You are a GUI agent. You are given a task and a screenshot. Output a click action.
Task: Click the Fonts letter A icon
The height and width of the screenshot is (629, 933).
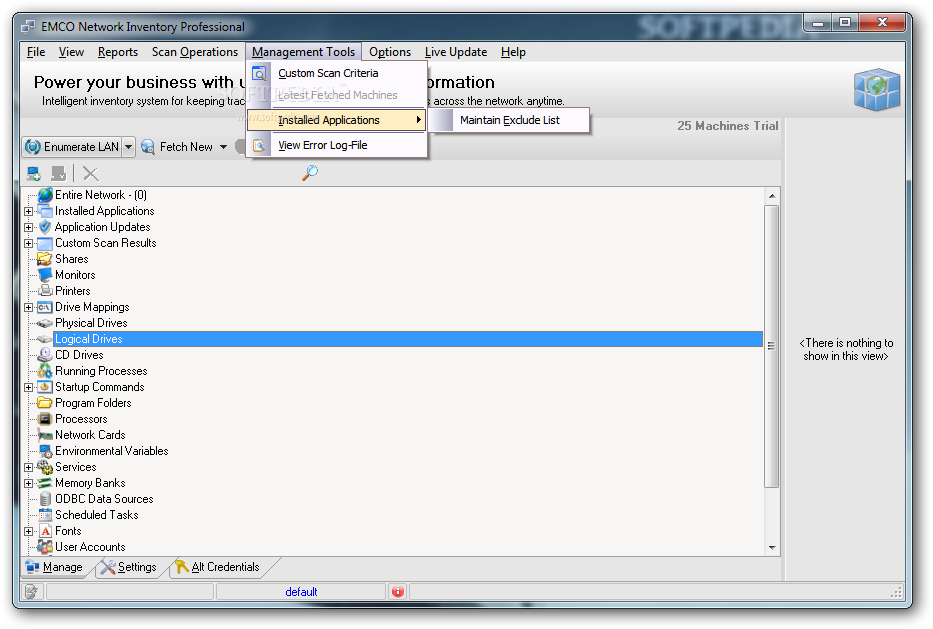pos(46,531)
